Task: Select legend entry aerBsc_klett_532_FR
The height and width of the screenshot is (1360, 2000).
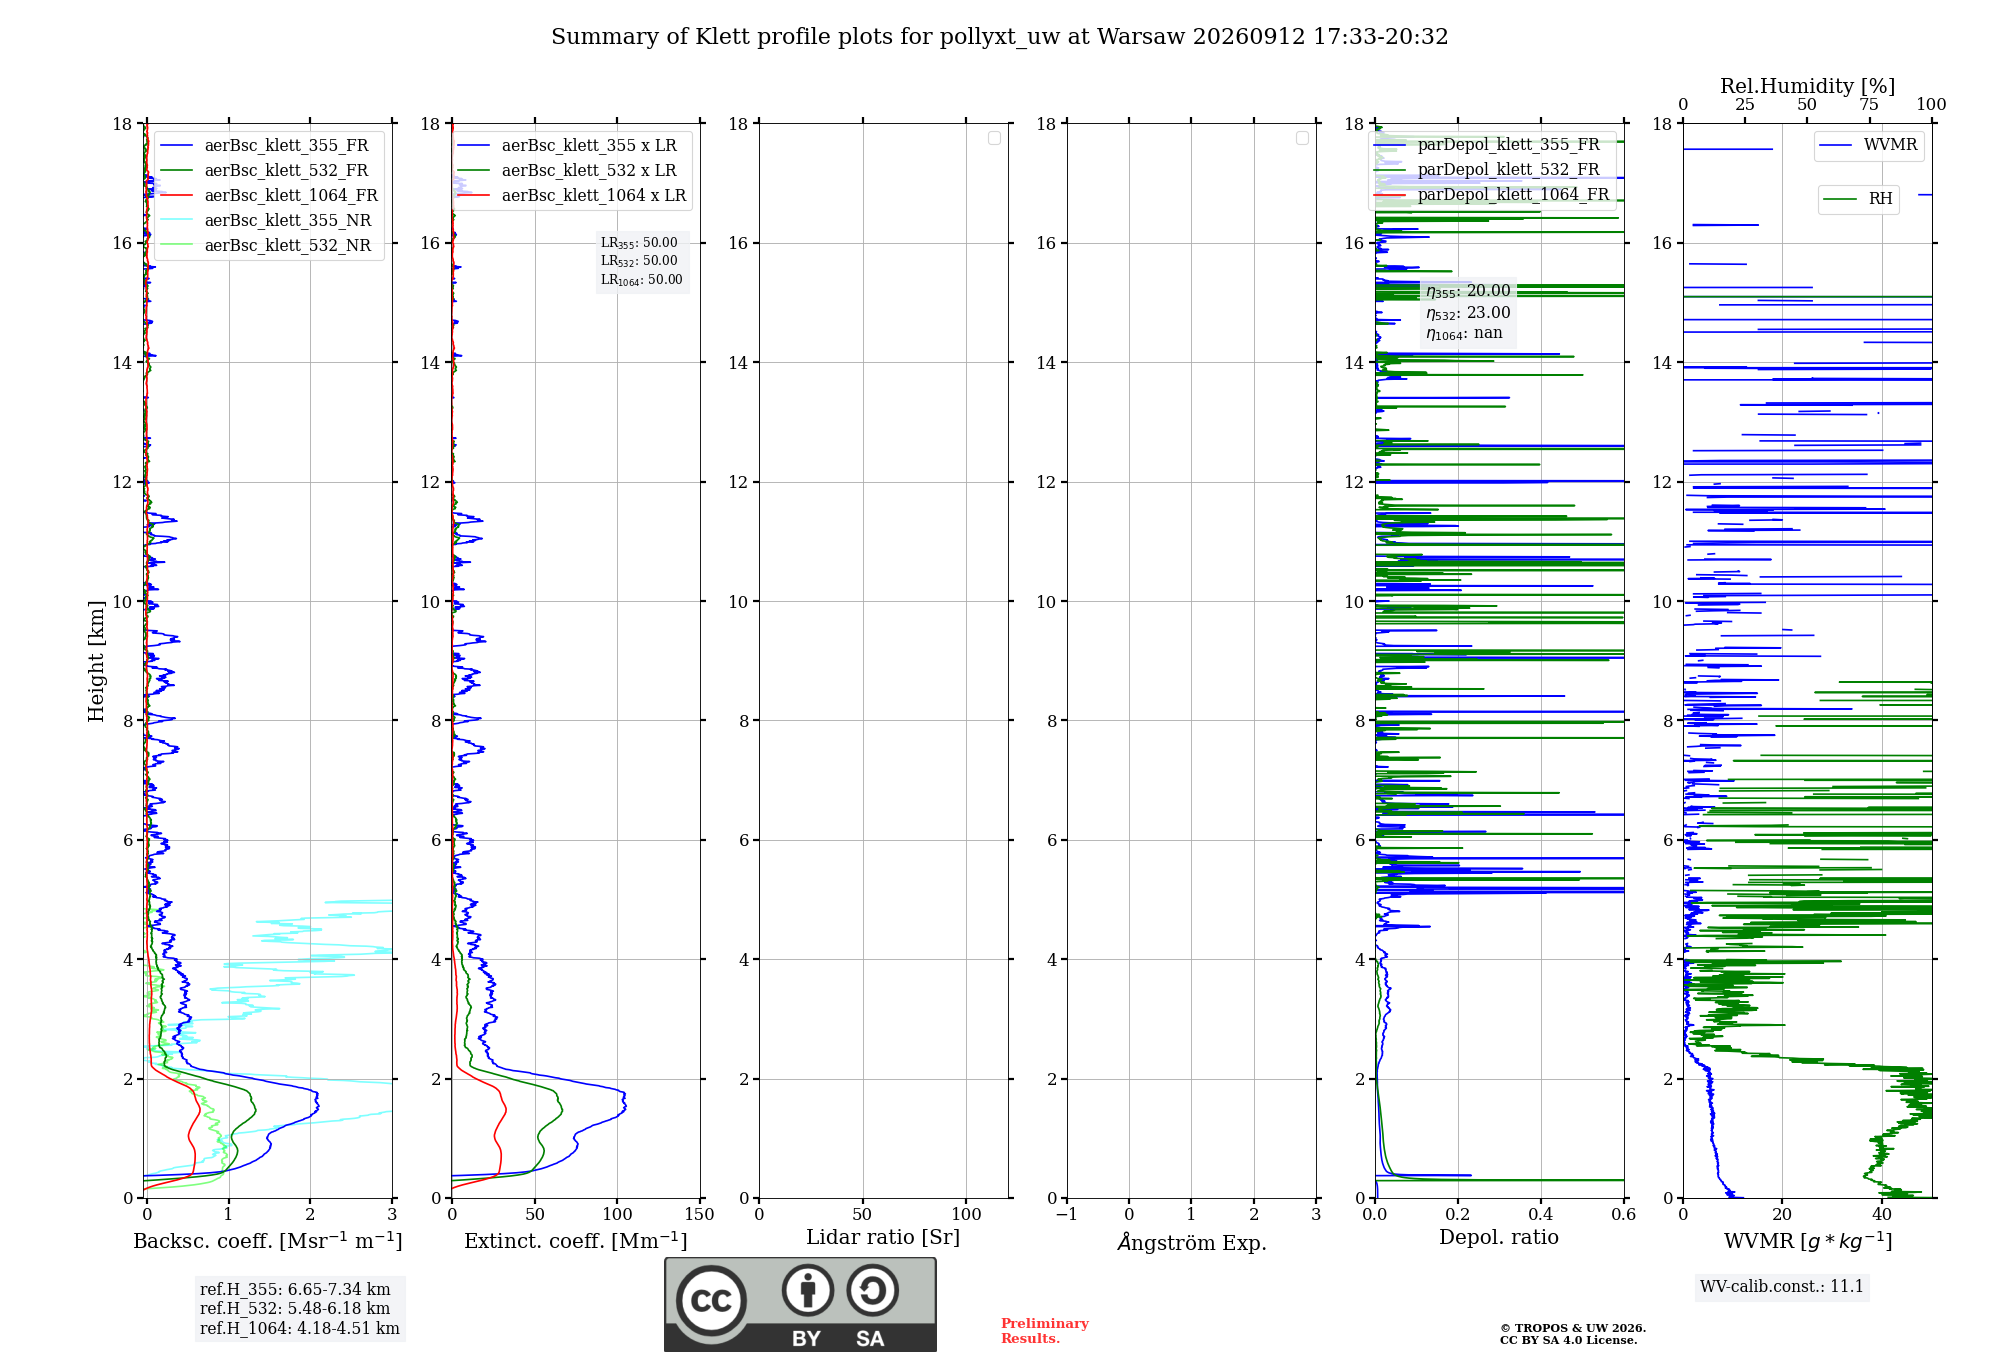Action: point(286,171)
